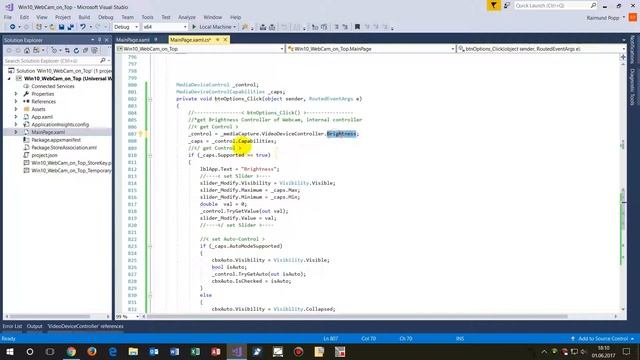
Task: Click the search magnifier in Solution Explorer
Action: 102,60
